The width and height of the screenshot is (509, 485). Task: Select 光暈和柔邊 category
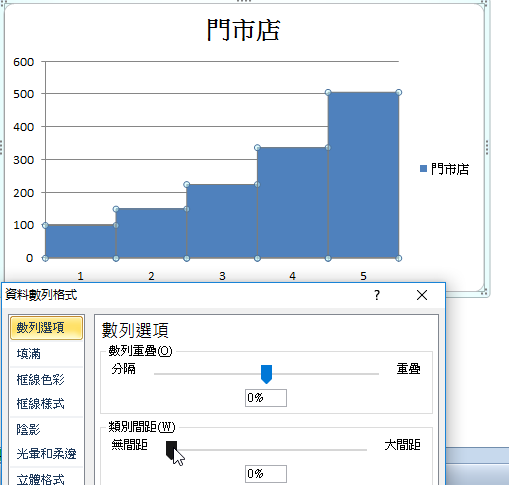[46, 453]
